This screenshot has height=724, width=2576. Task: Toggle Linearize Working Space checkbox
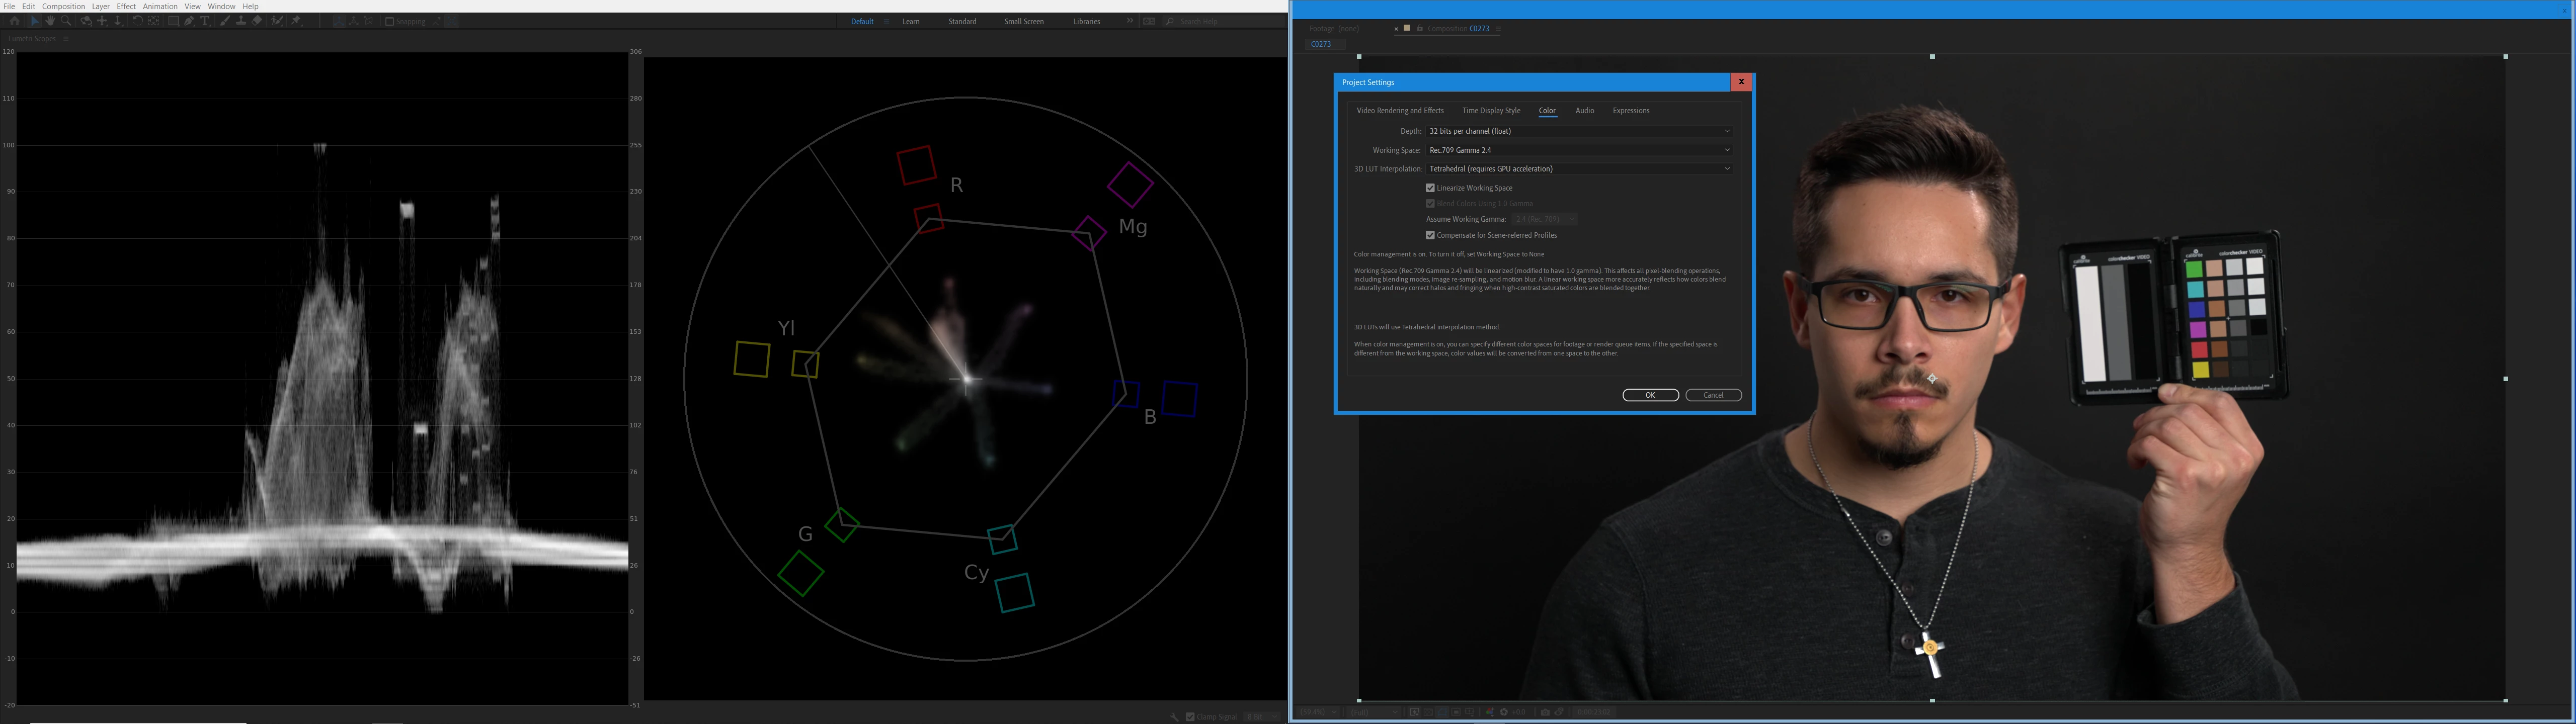tap(1430, 188)
